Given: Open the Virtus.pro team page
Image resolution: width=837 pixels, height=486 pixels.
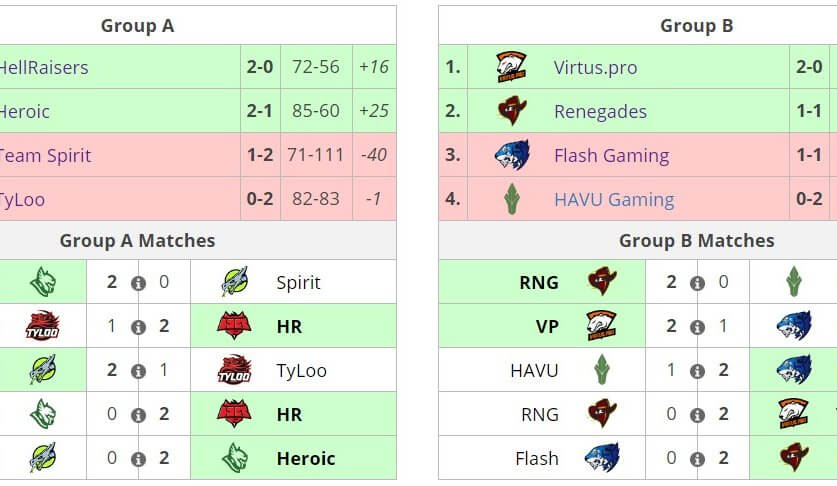Looking at the screenshot, I should coord(595,68).
